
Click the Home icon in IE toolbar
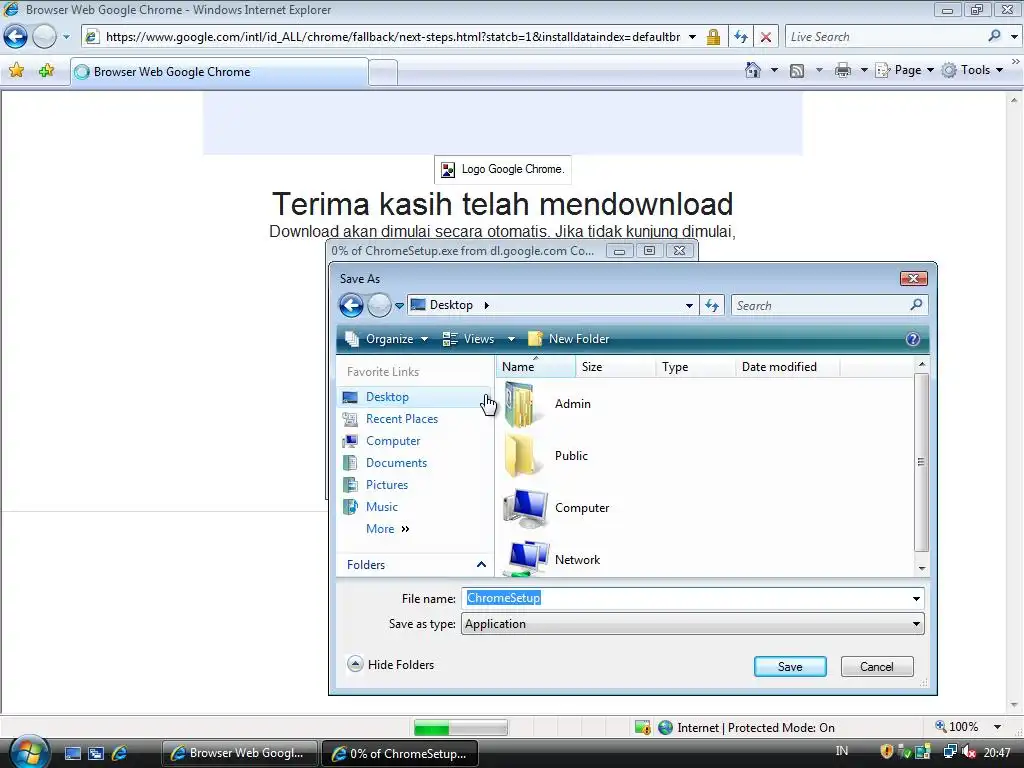(752, 70)
